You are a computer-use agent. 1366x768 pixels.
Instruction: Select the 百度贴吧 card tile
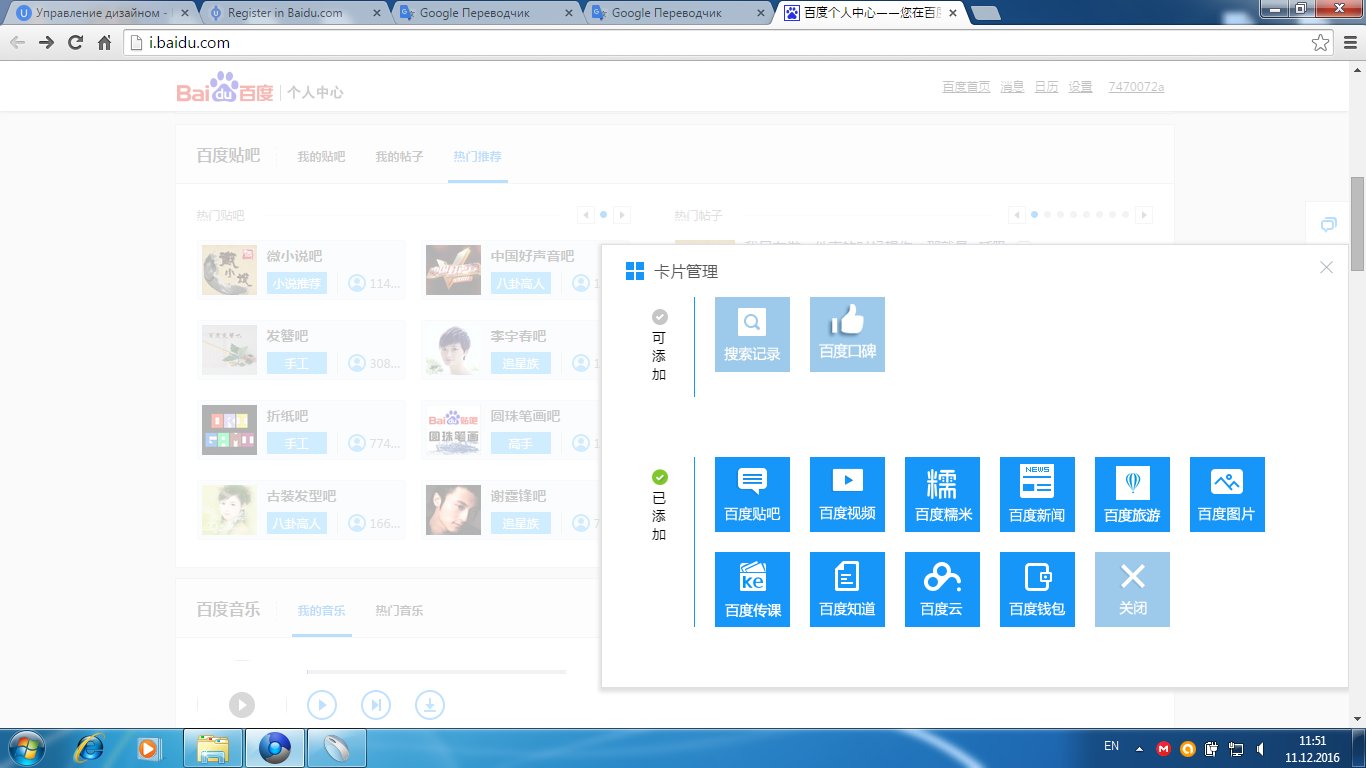(752, 494)
